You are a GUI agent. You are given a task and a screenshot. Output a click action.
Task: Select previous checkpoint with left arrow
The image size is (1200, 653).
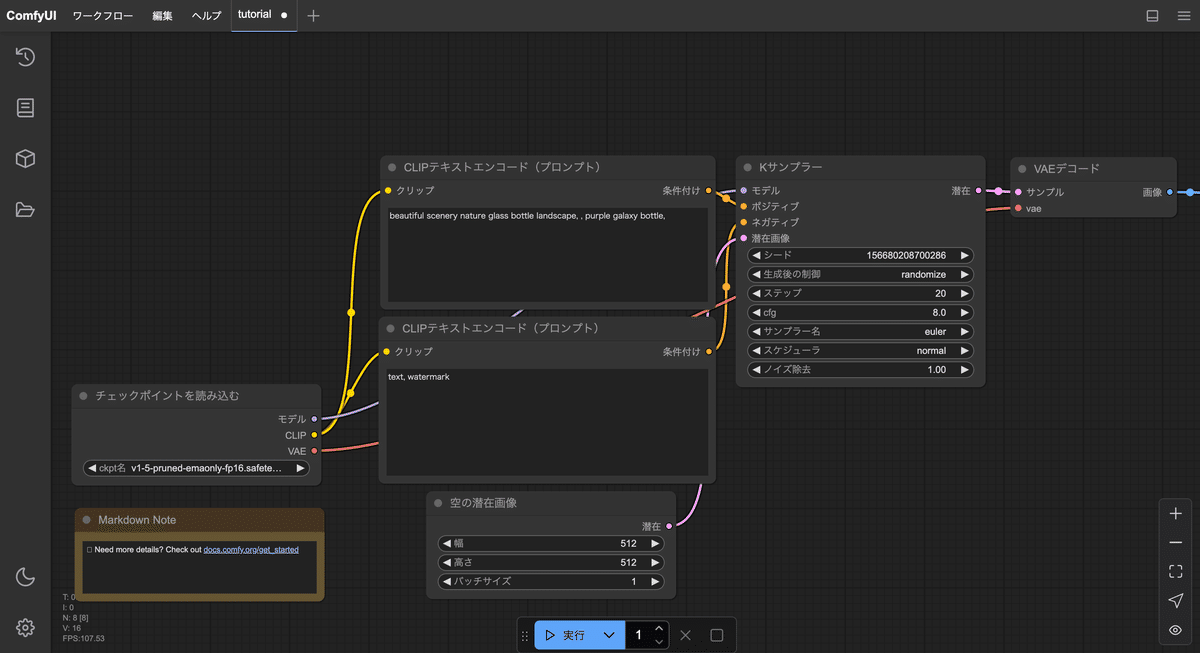92,468
